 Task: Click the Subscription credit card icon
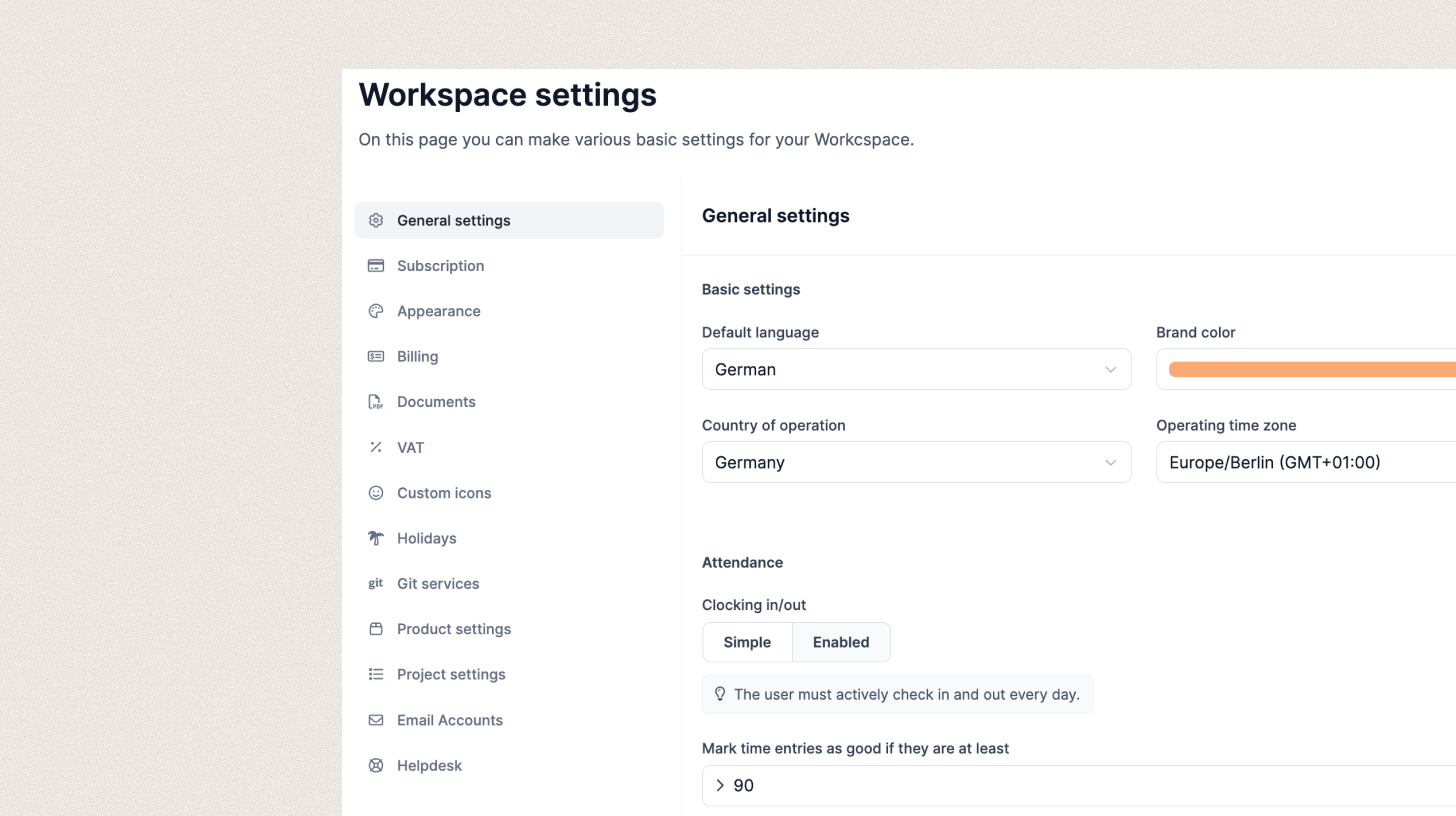pos(376,266)
